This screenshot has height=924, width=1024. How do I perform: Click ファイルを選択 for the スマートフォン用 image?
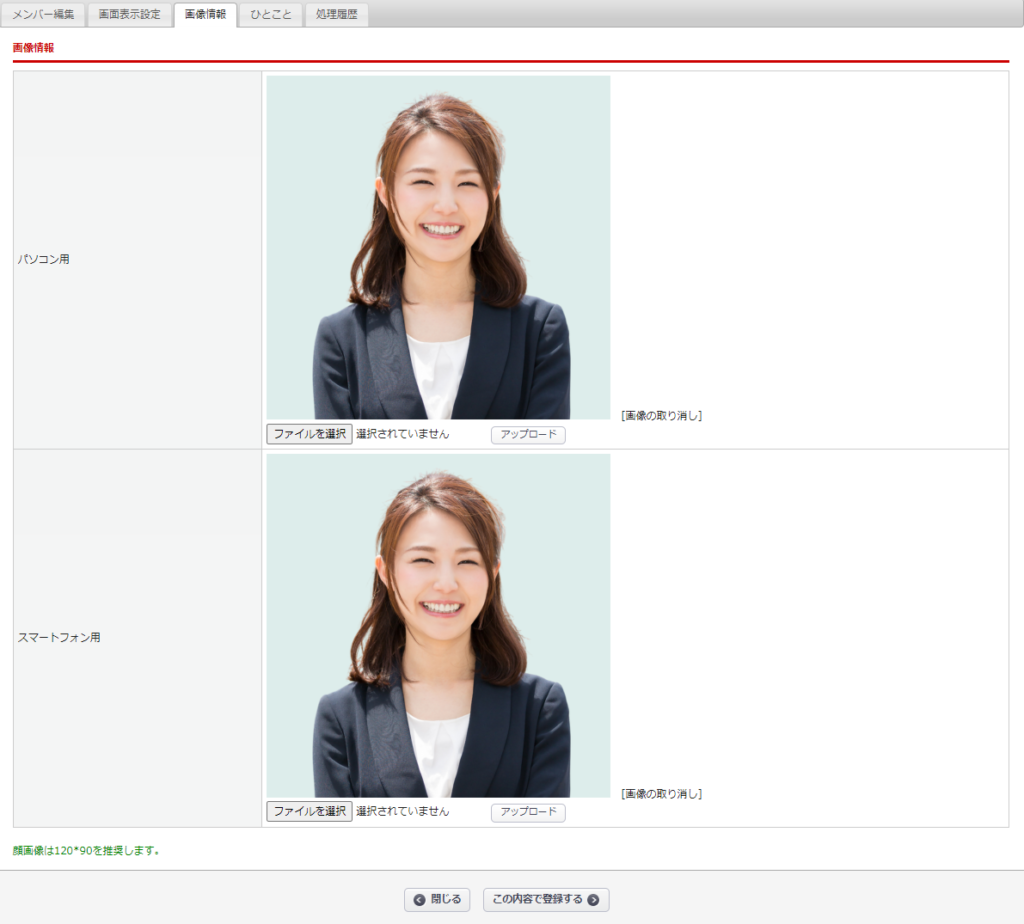(x=308, y=811)
